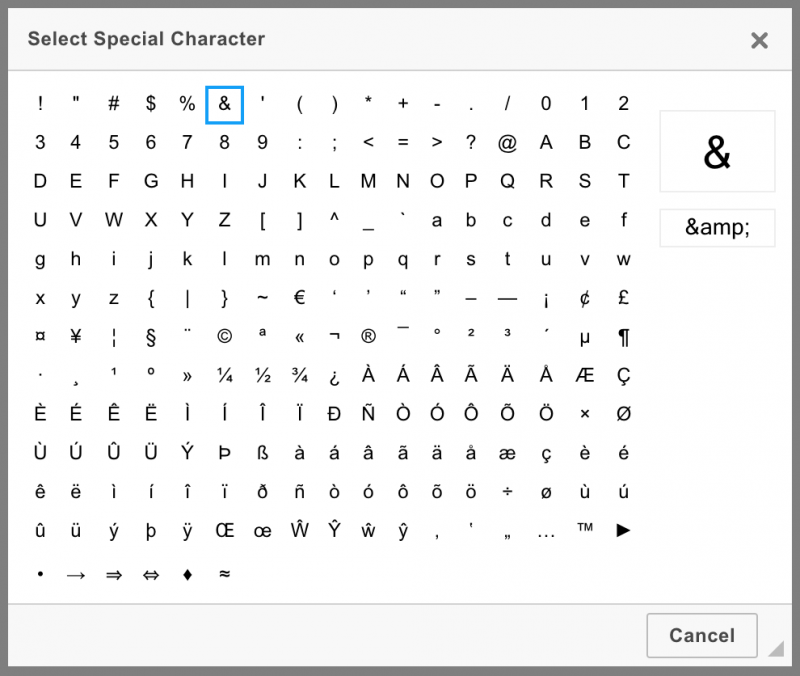The width and height of the screenshot is (800, 676).
Task: Select the double right arrow ⇒
Action: (x=113, y=574)
